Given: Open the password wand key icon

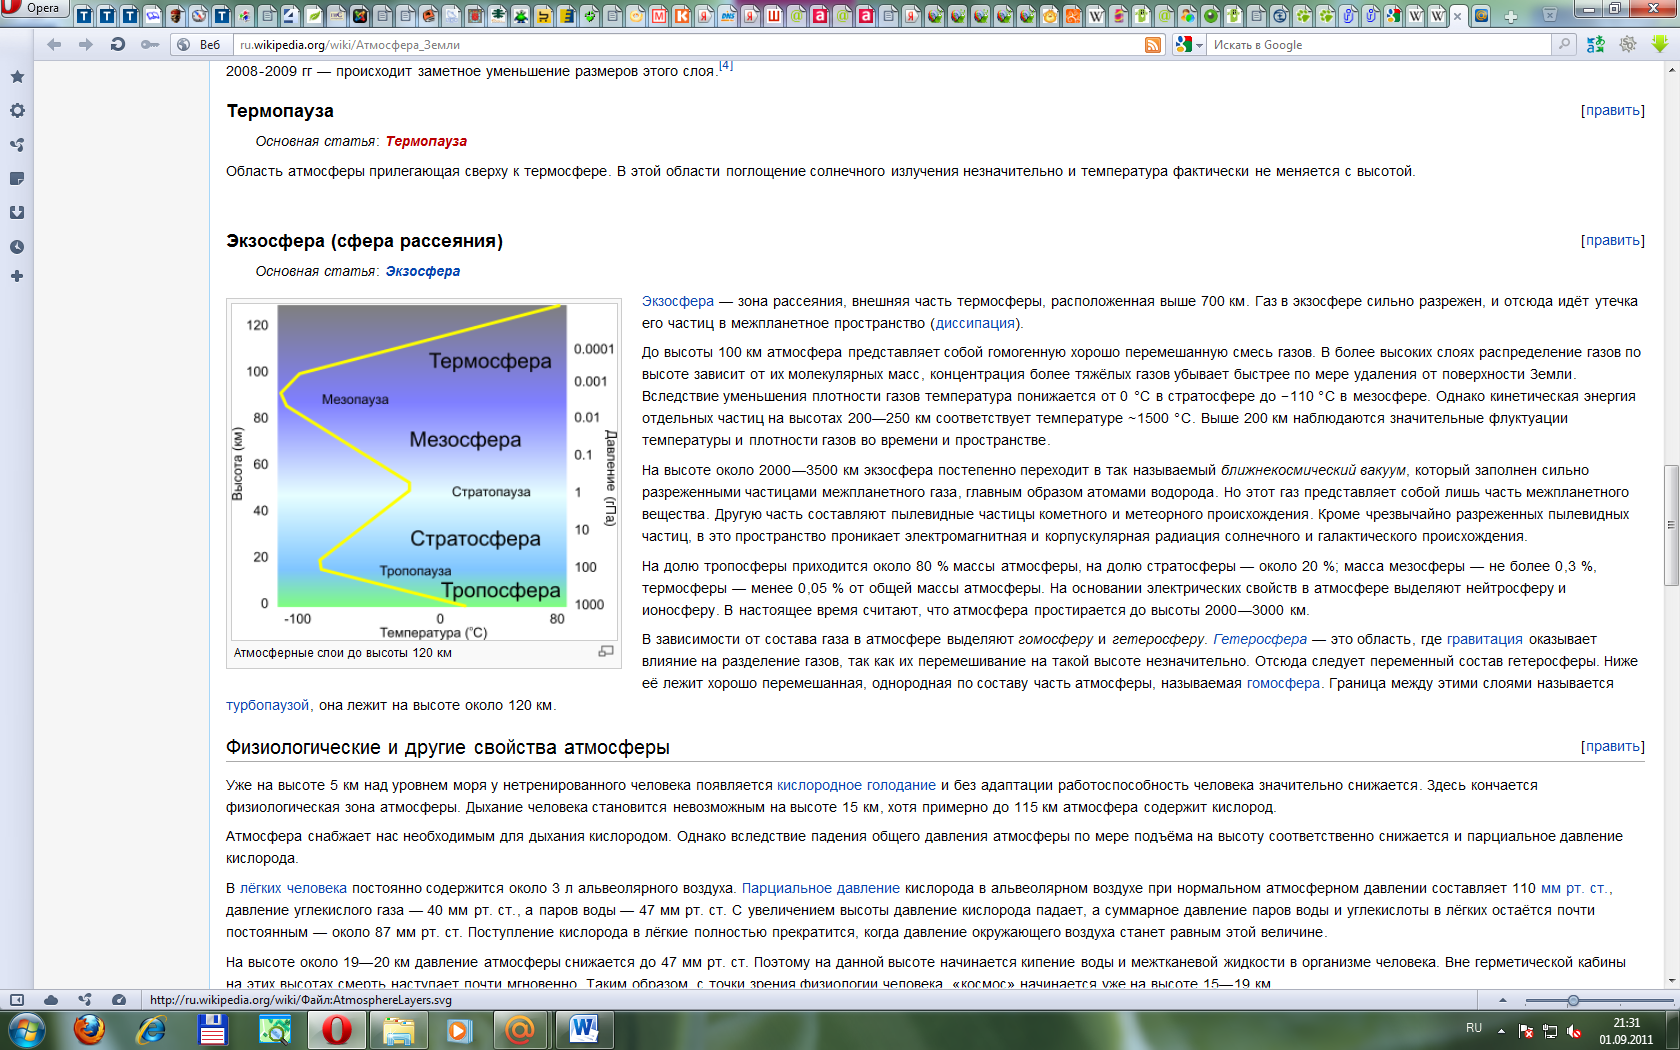Looking at the screenshot, I should (150, 45).
